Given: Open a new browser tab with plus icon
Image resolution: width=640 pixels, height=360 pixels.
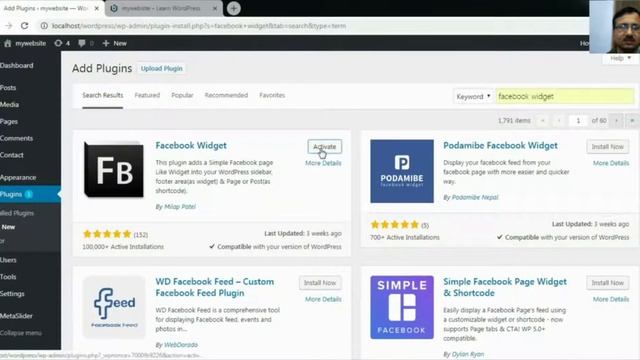Looking at the screenshot, I should click(233, 8).
